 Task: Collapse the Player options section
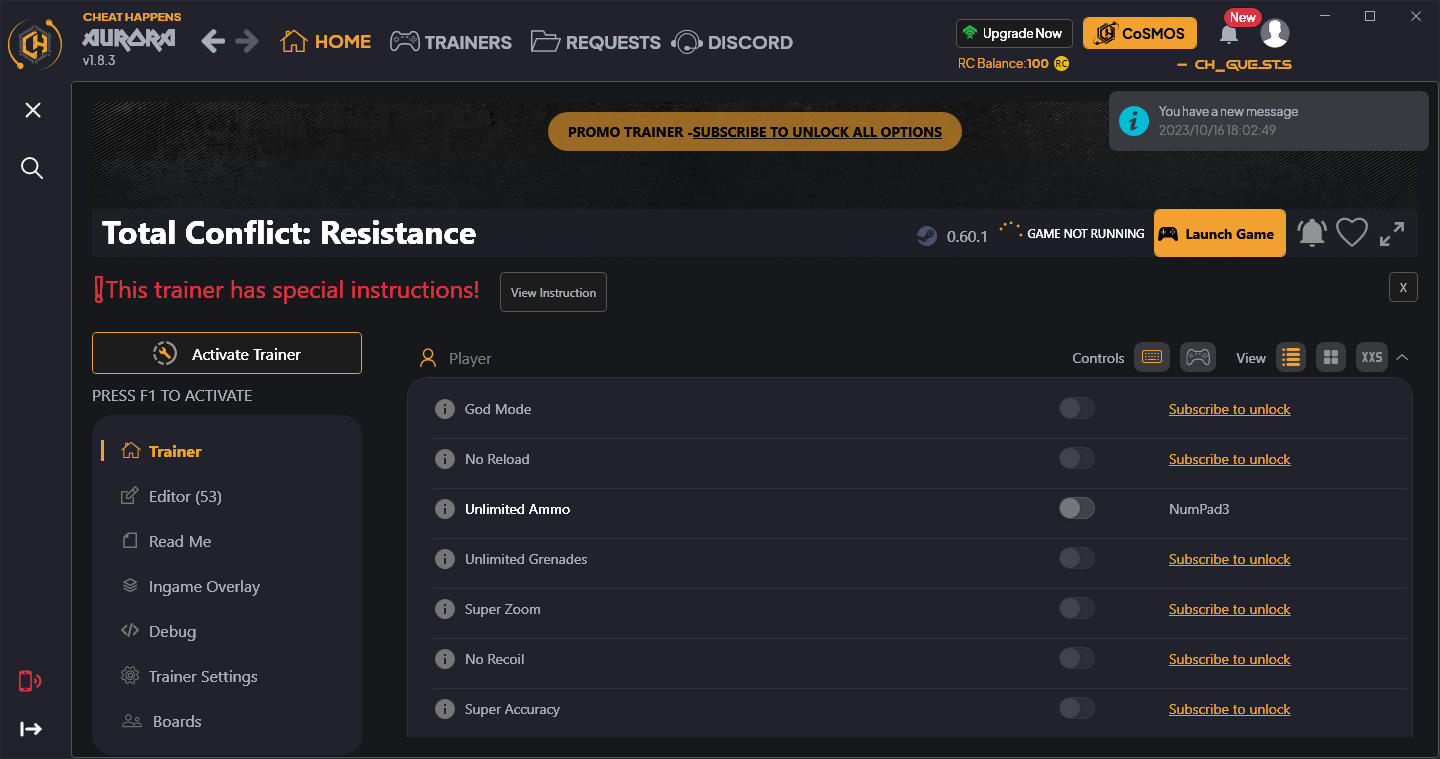tap(1402, 356)
